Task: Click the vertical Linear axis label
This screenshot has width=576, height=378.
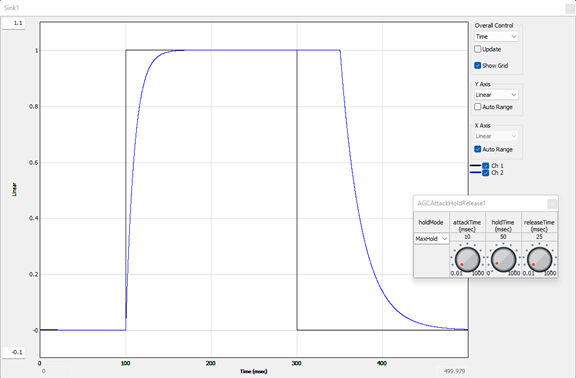Action: 14,189
